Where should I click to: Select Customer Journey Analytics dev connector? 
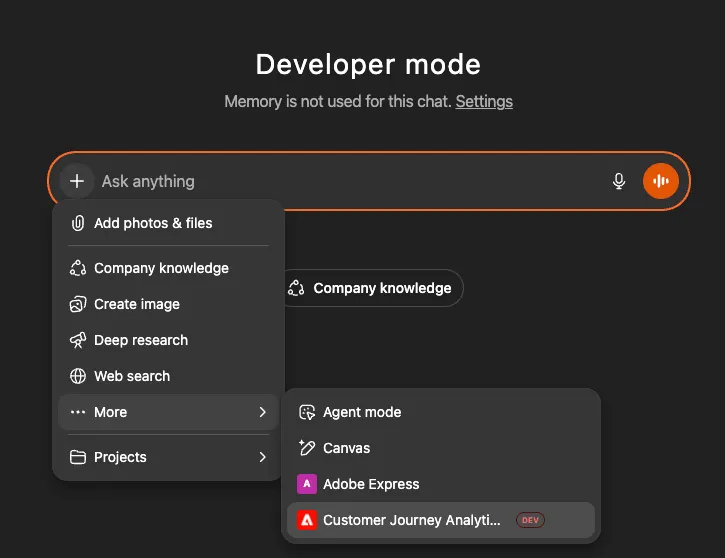(441, 520)
